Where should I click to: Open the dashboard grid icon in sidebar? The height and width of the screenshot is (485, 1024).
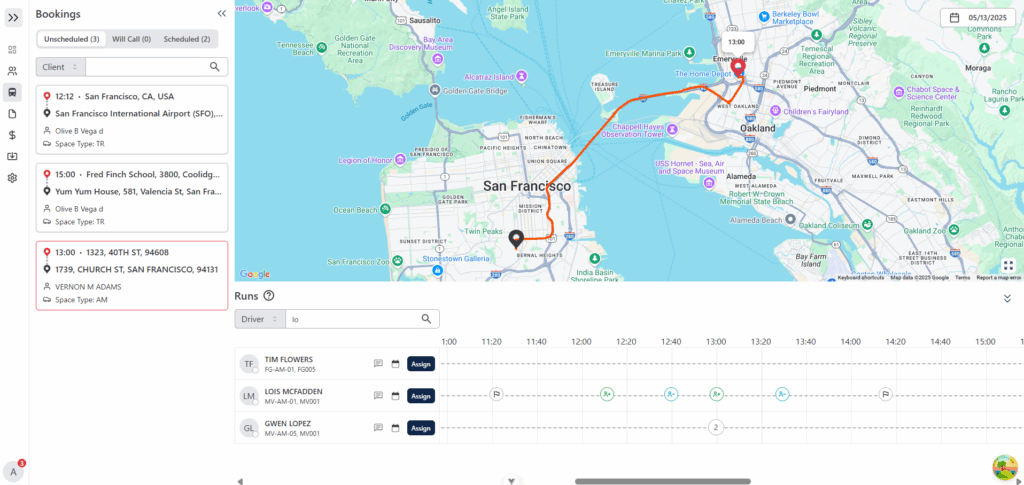(12, 49)
